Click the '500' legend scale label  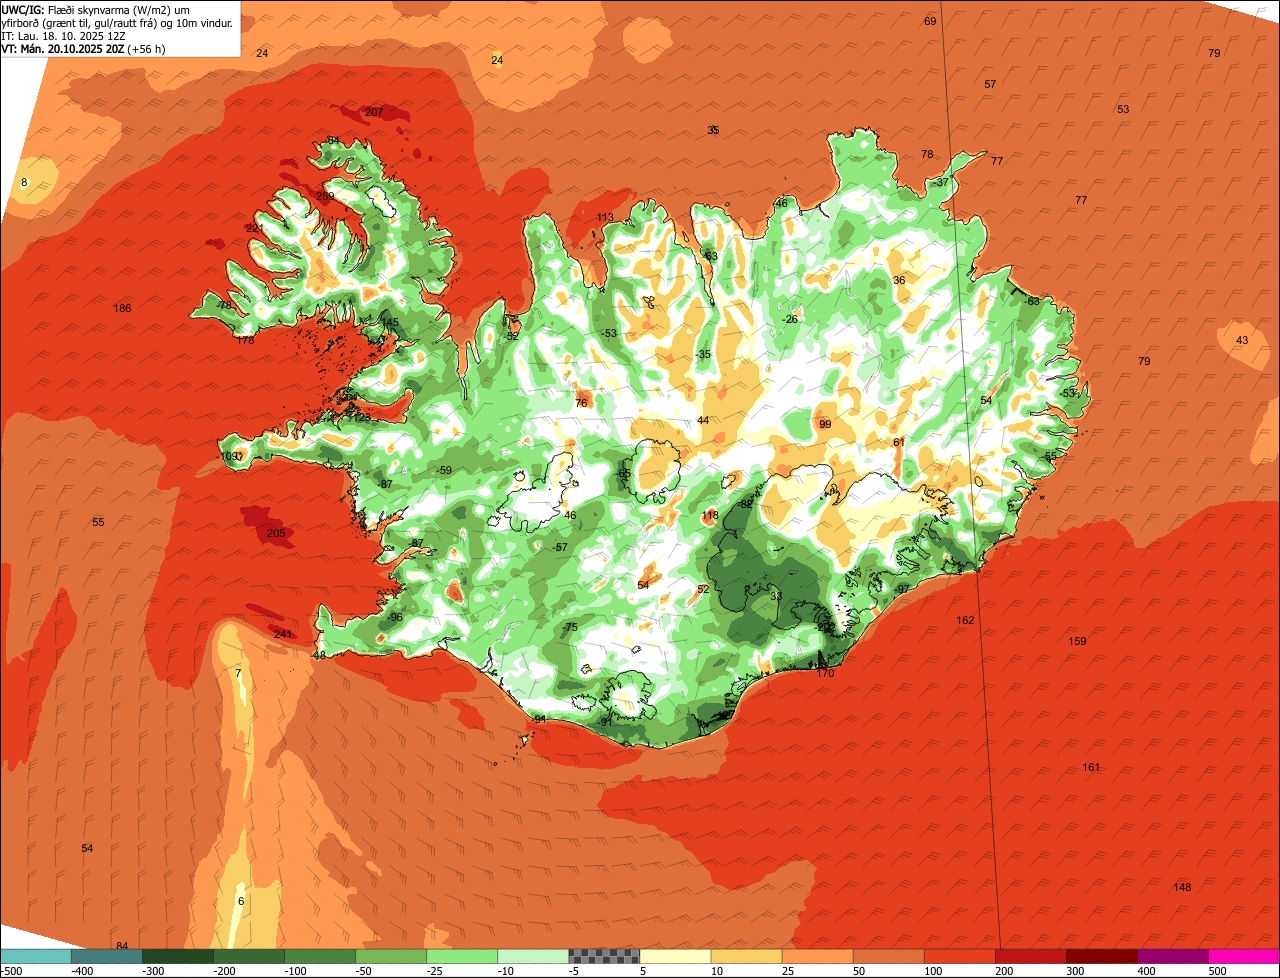click(x=1217, y=971)
